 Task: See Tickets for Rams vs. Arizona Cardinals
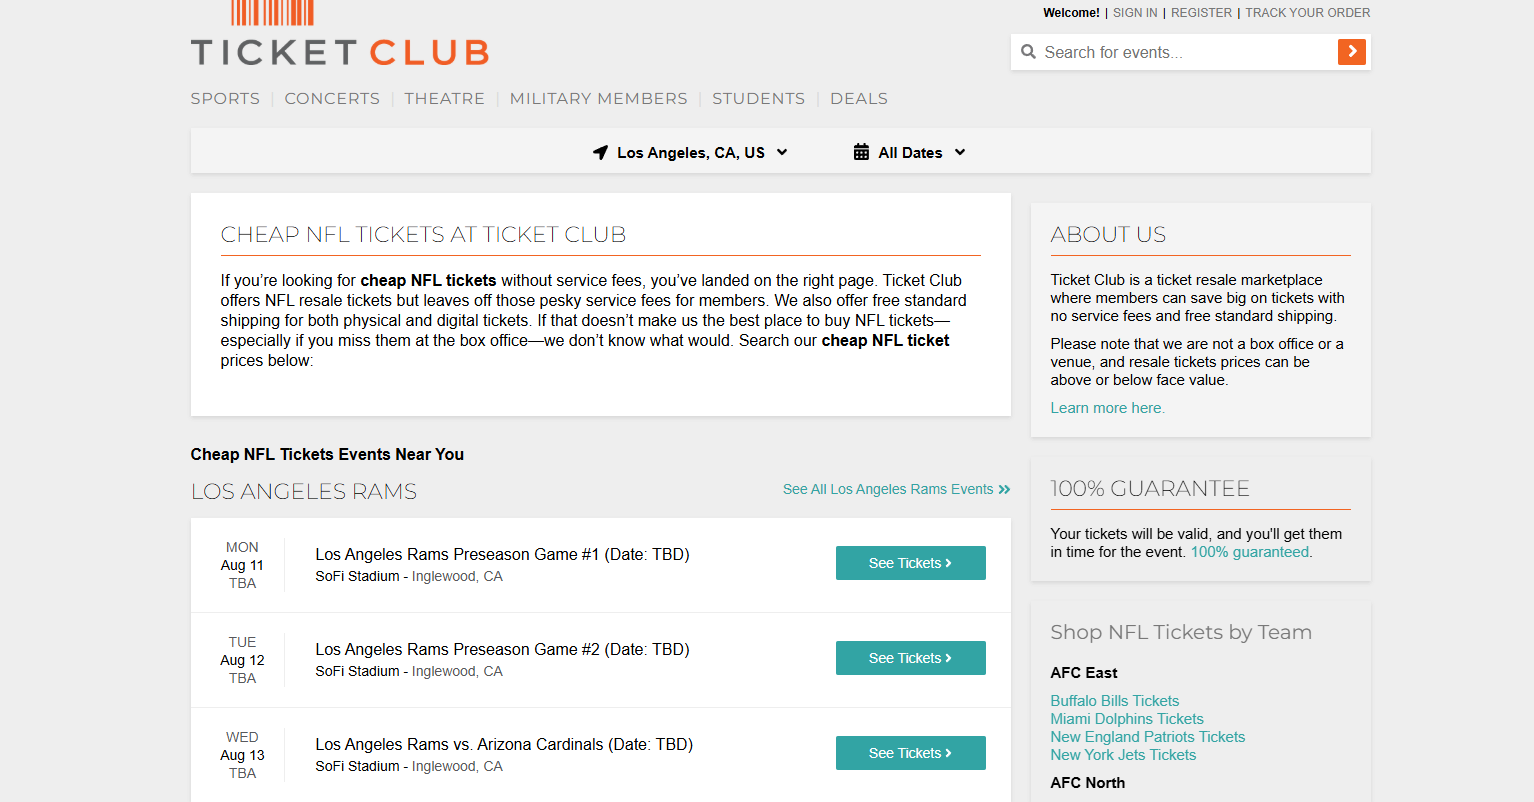point(910,753)
